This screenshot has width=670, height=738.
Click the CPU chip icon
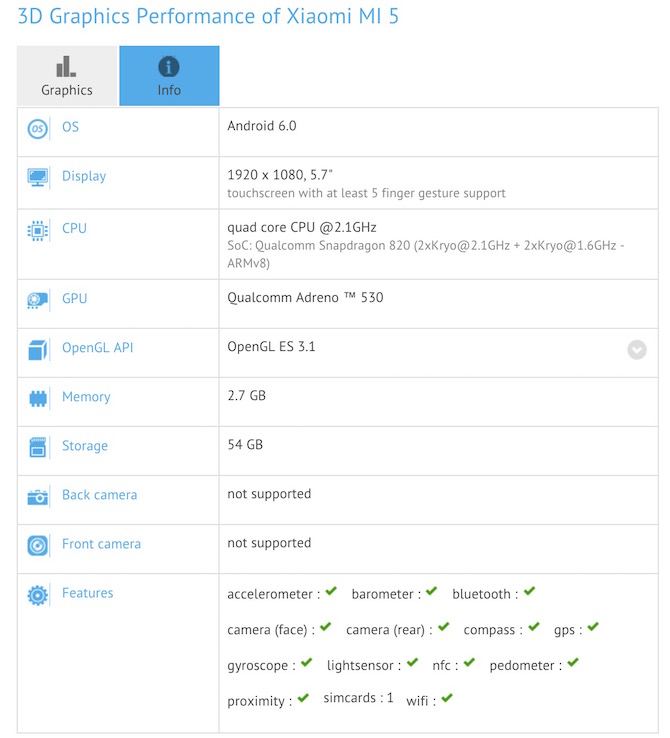point(38,230)
